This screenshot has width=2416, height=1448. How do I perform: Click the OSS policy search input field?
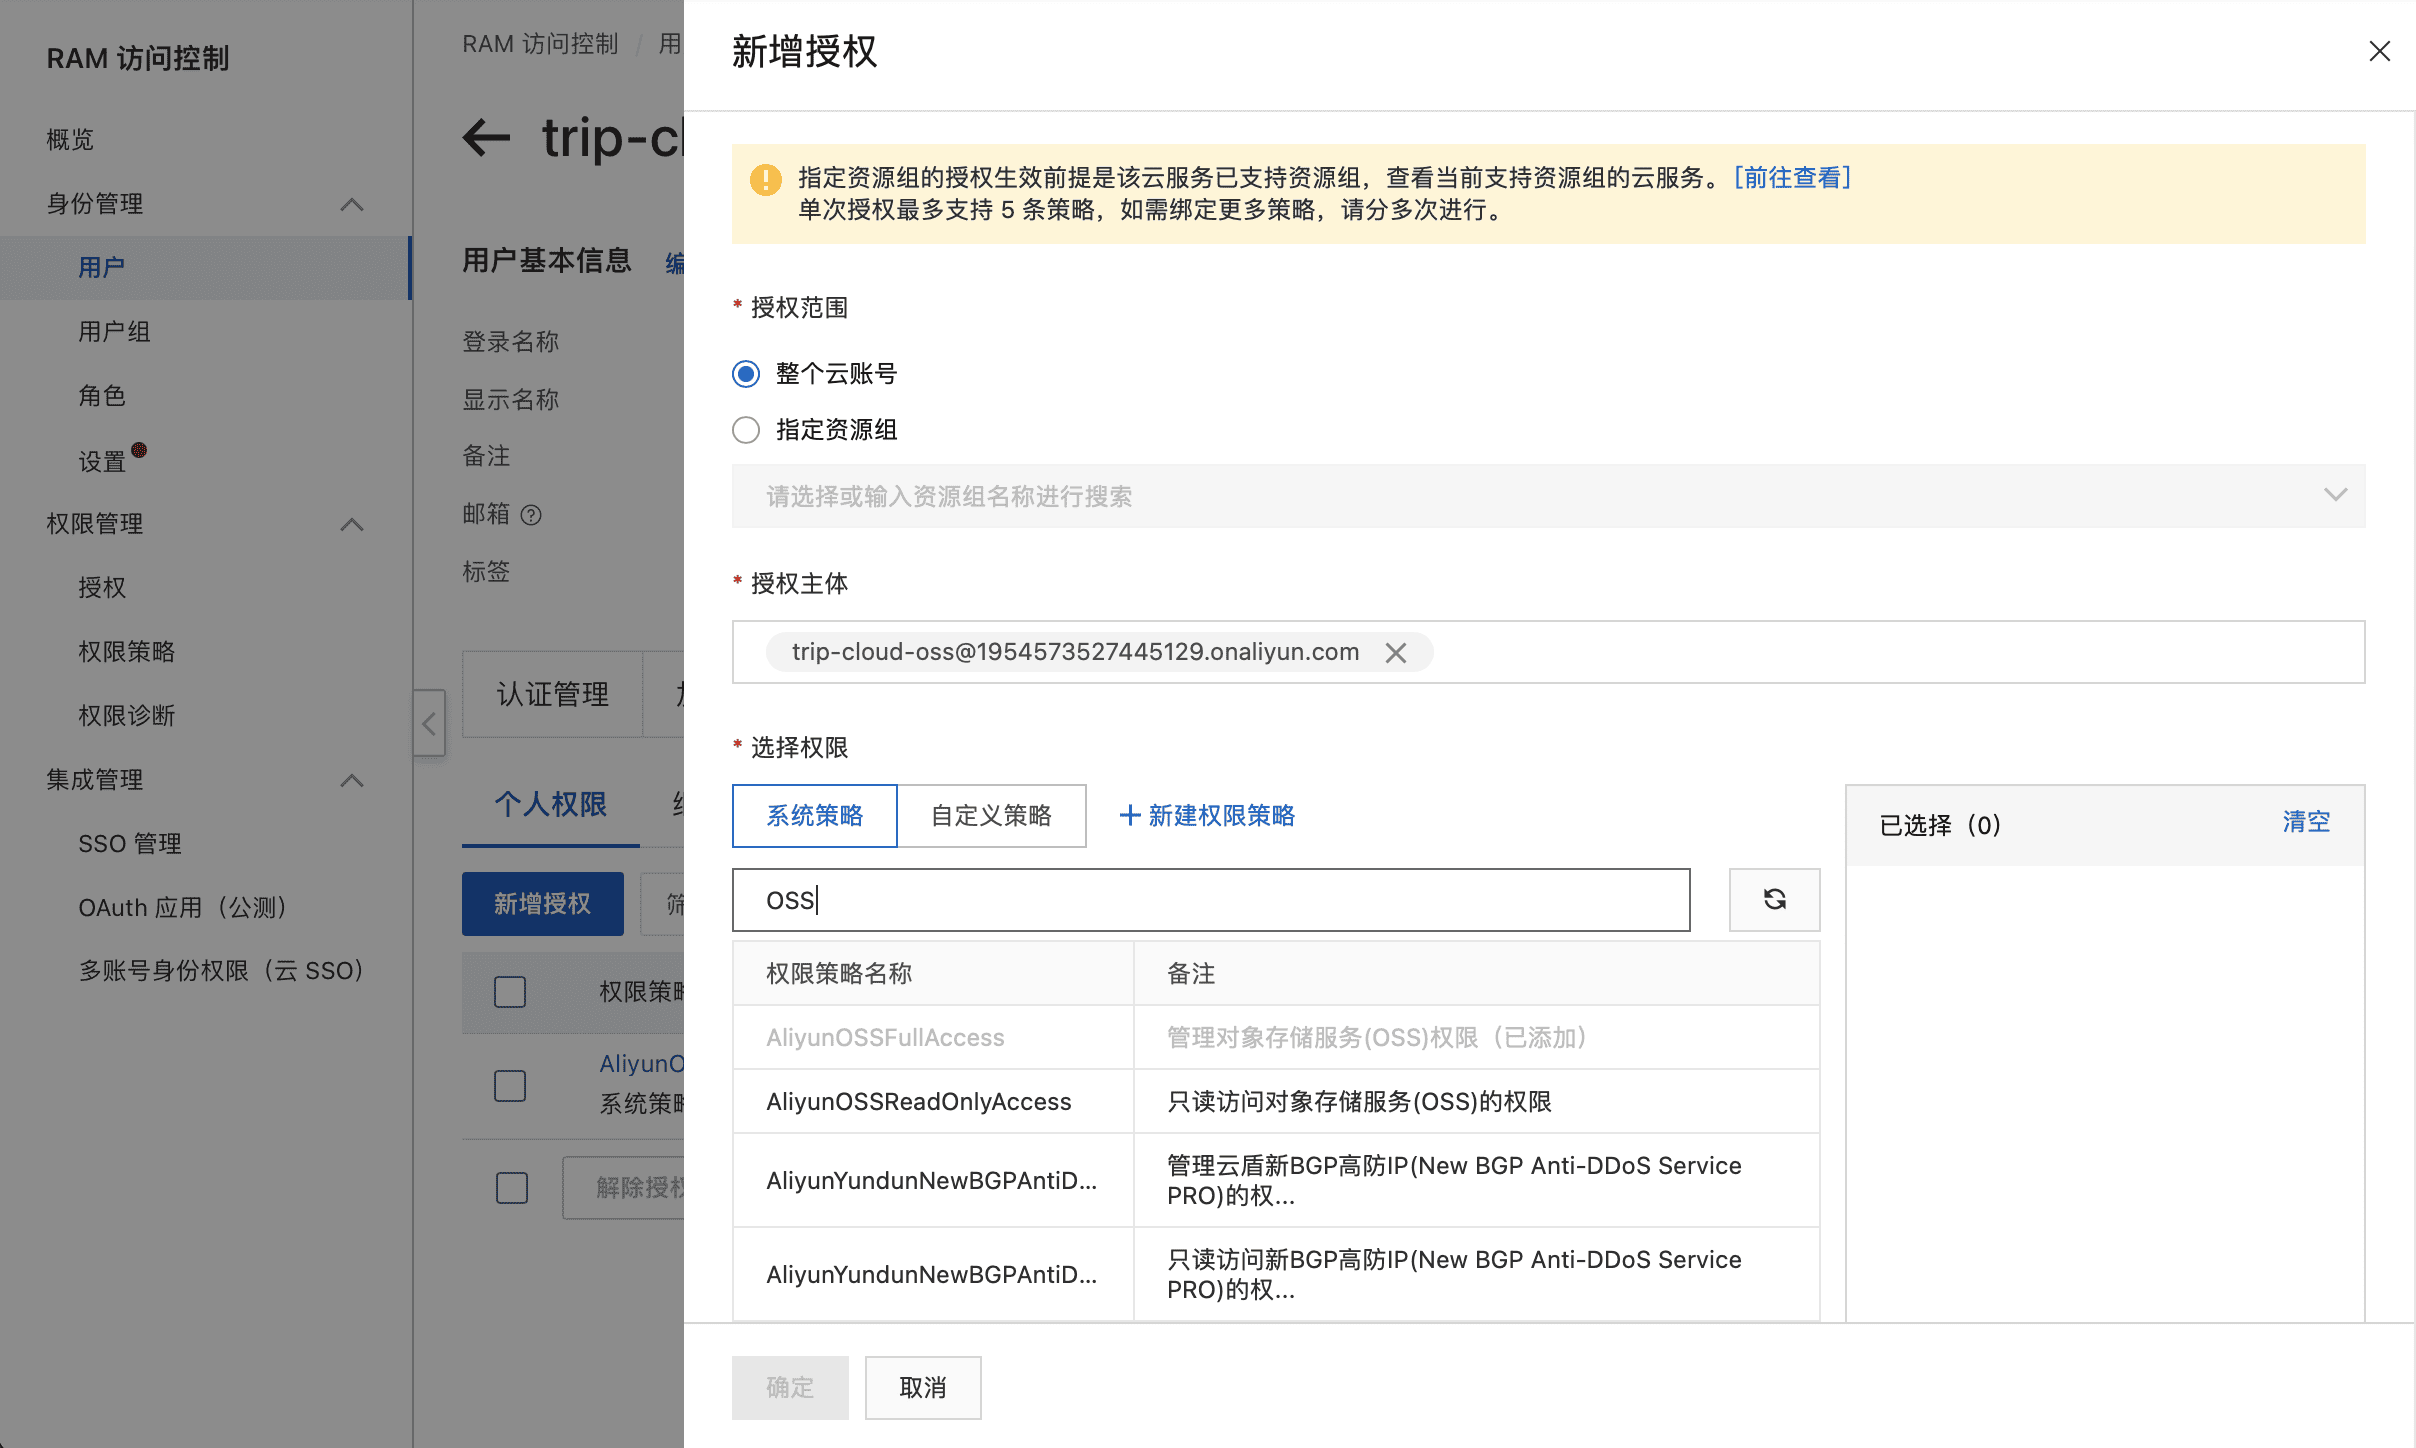point(1210,900)
